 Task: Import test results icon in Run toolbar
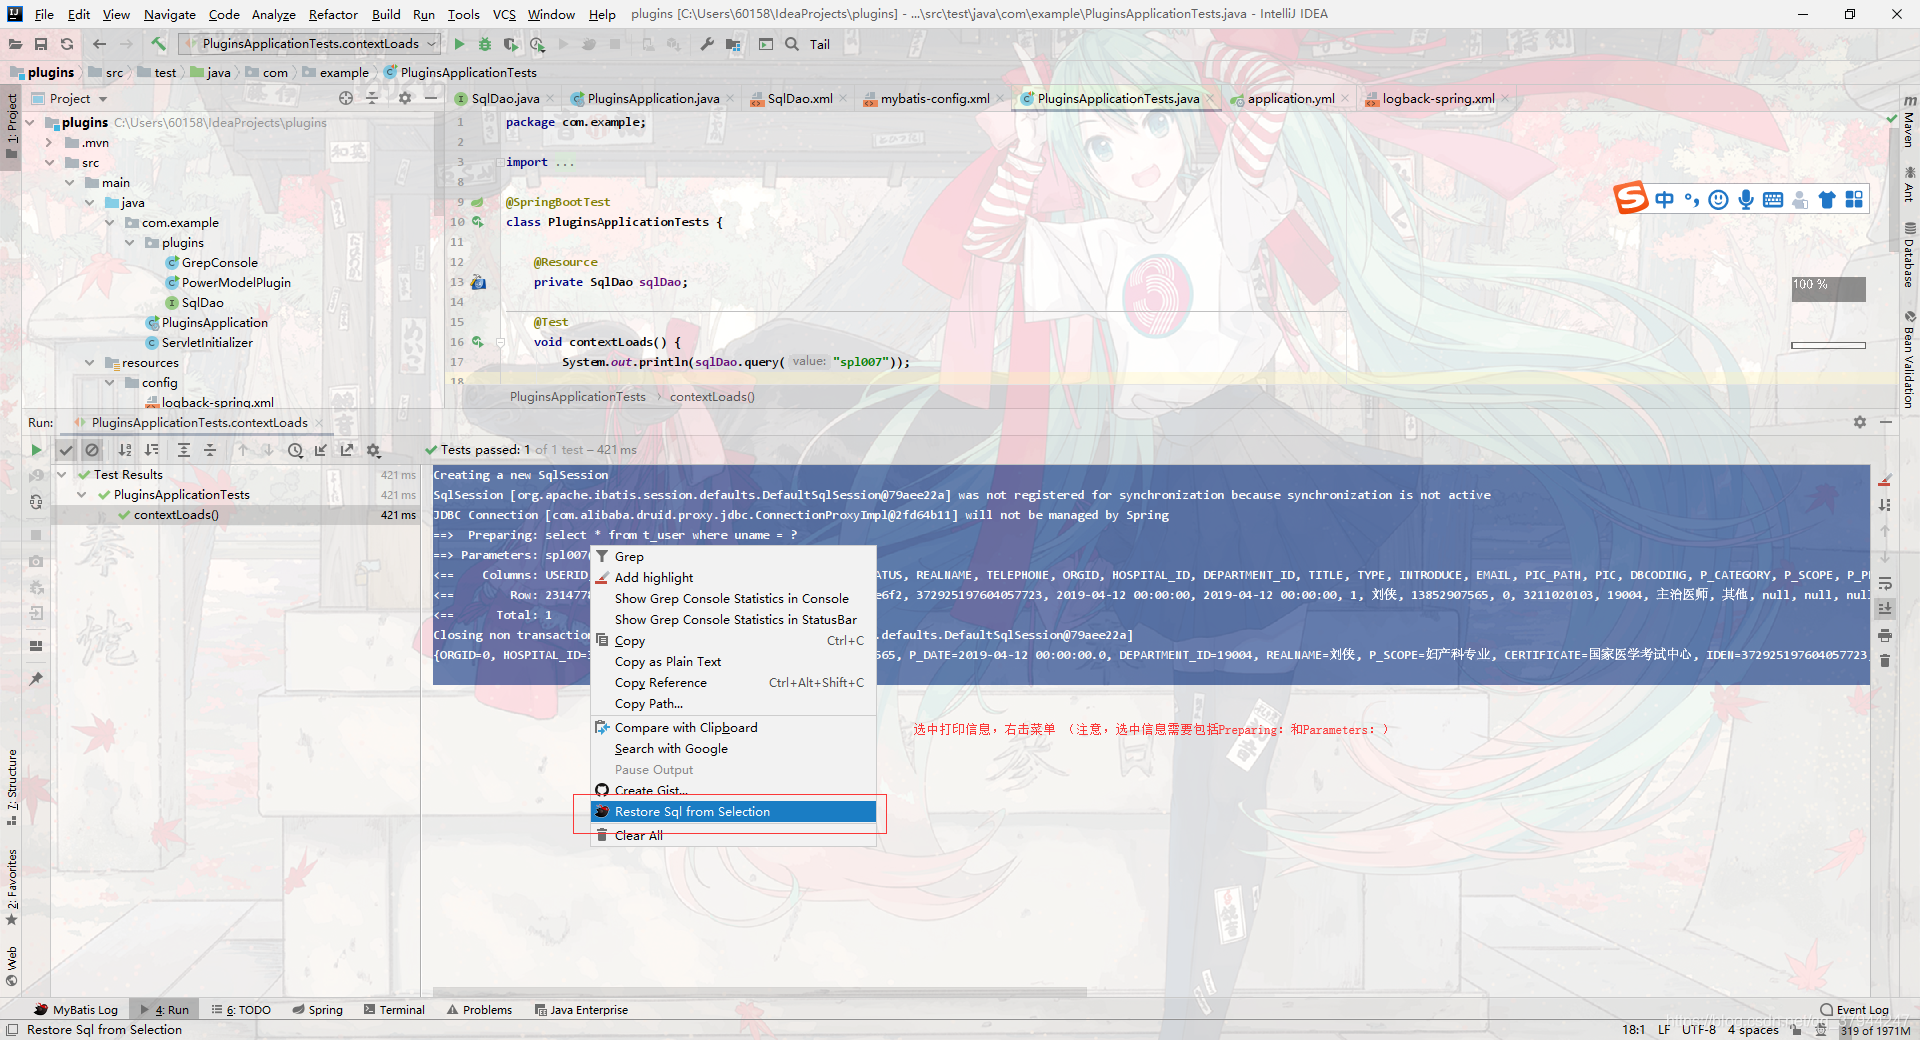coord(321,450)
